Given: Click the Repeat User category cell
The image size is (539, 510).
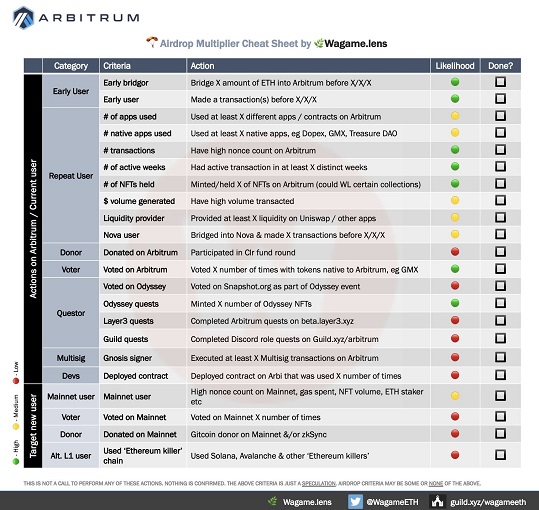Looking at the screenshot, I should point(71,176).
